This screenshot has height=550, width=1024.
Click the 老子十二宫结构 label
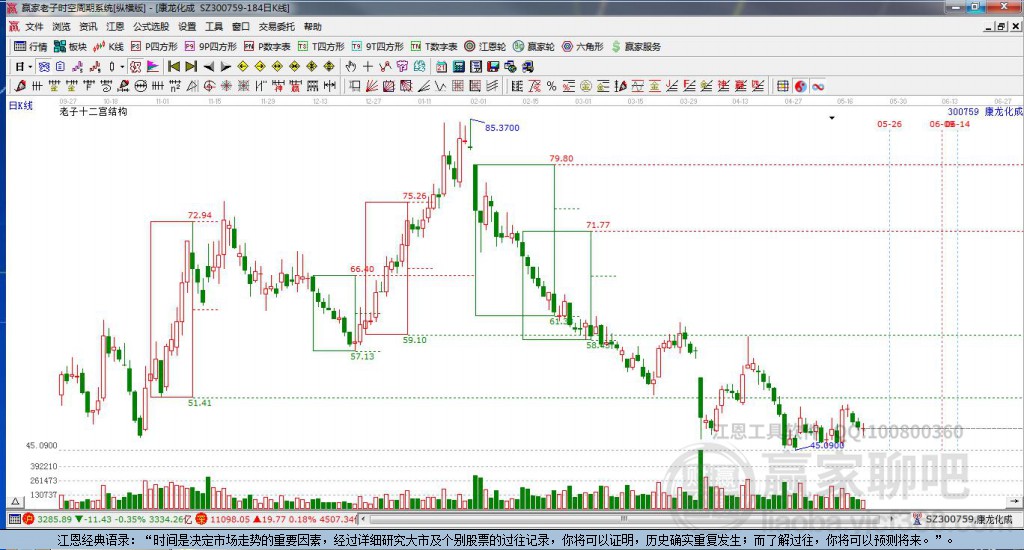(93, 112)
